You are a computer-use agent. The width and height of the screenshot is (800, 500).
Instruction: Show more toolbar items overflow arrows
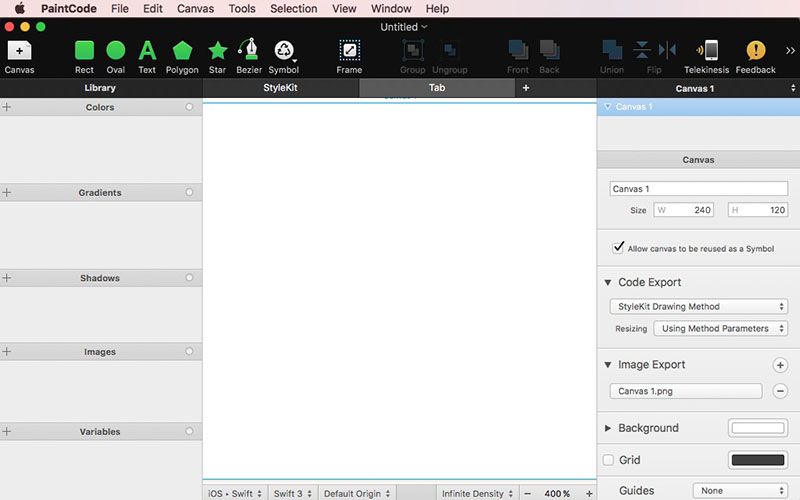[x=790, y=50]
